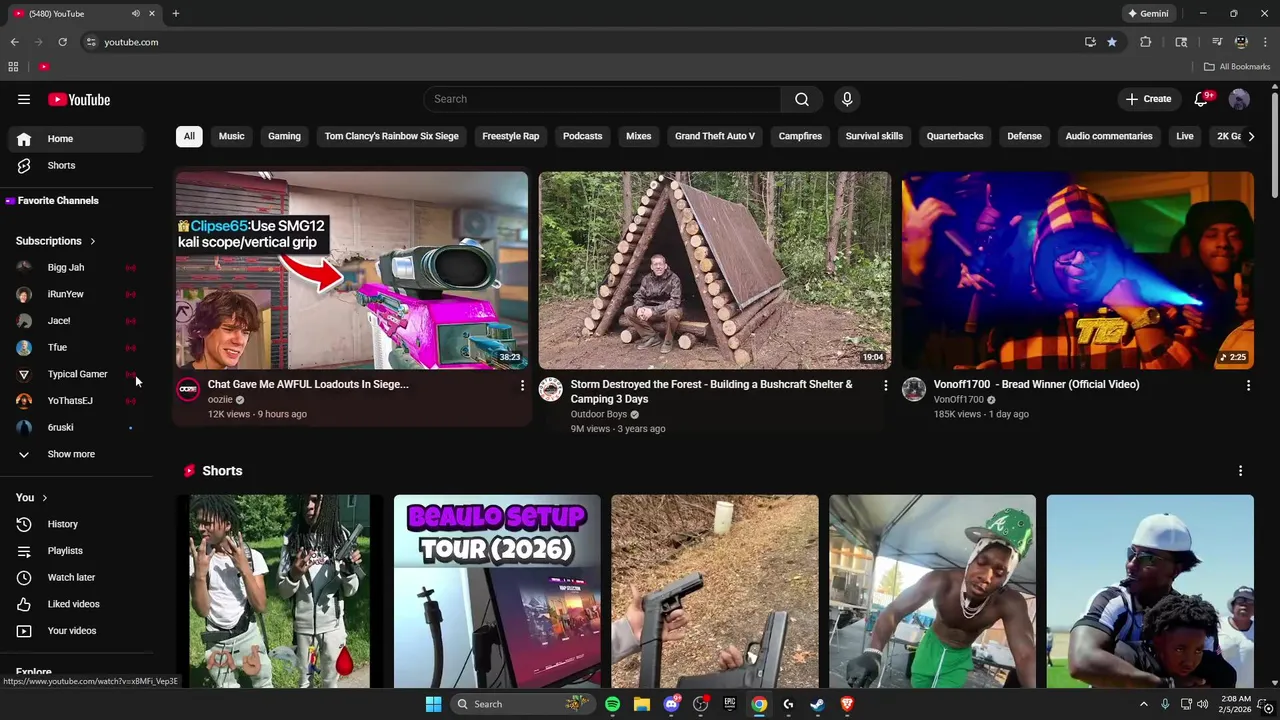
Task: Select the Freestyle Rap chip
Action: [x=510, y=136]
